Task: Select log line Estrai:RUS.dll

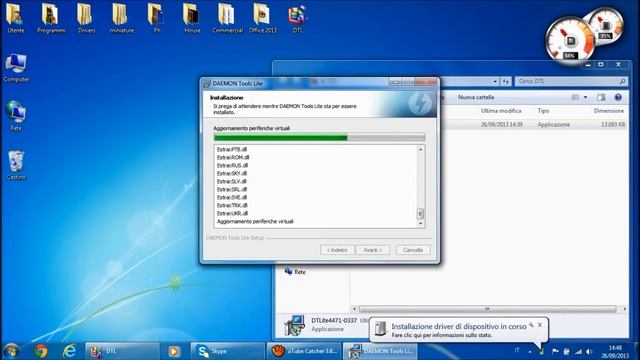Action: coord(232,165)
